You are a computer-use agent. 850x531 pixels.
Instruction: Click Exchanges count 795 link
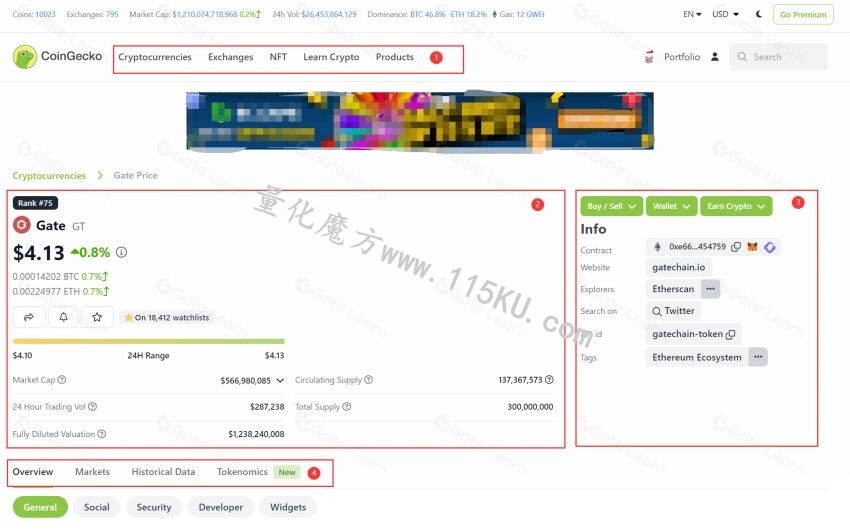point(112,14)
